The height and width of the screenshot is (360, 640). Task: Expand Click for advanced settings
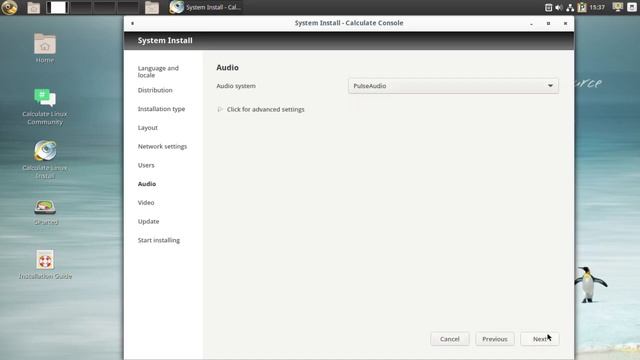click(261, 109)
